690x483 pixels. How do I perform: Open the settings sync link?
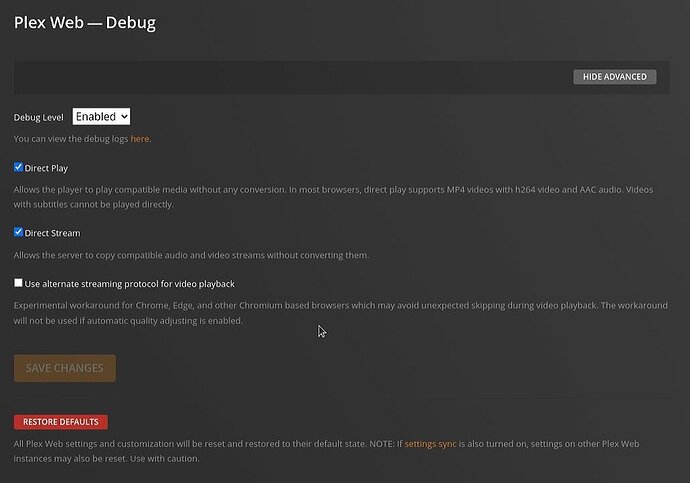tap(430, 444)
